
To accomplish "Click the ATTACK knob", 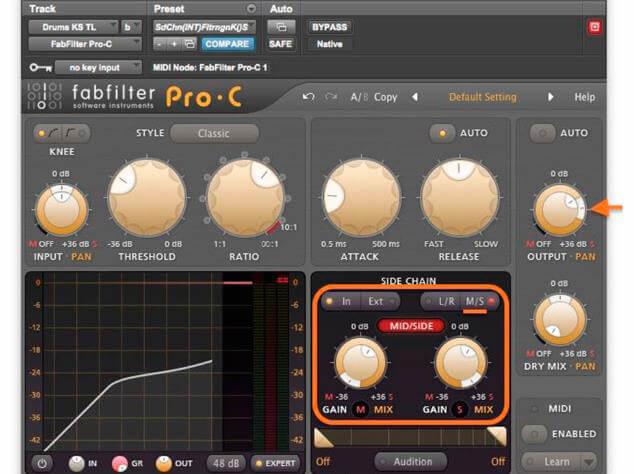I will tap(361, 198).
